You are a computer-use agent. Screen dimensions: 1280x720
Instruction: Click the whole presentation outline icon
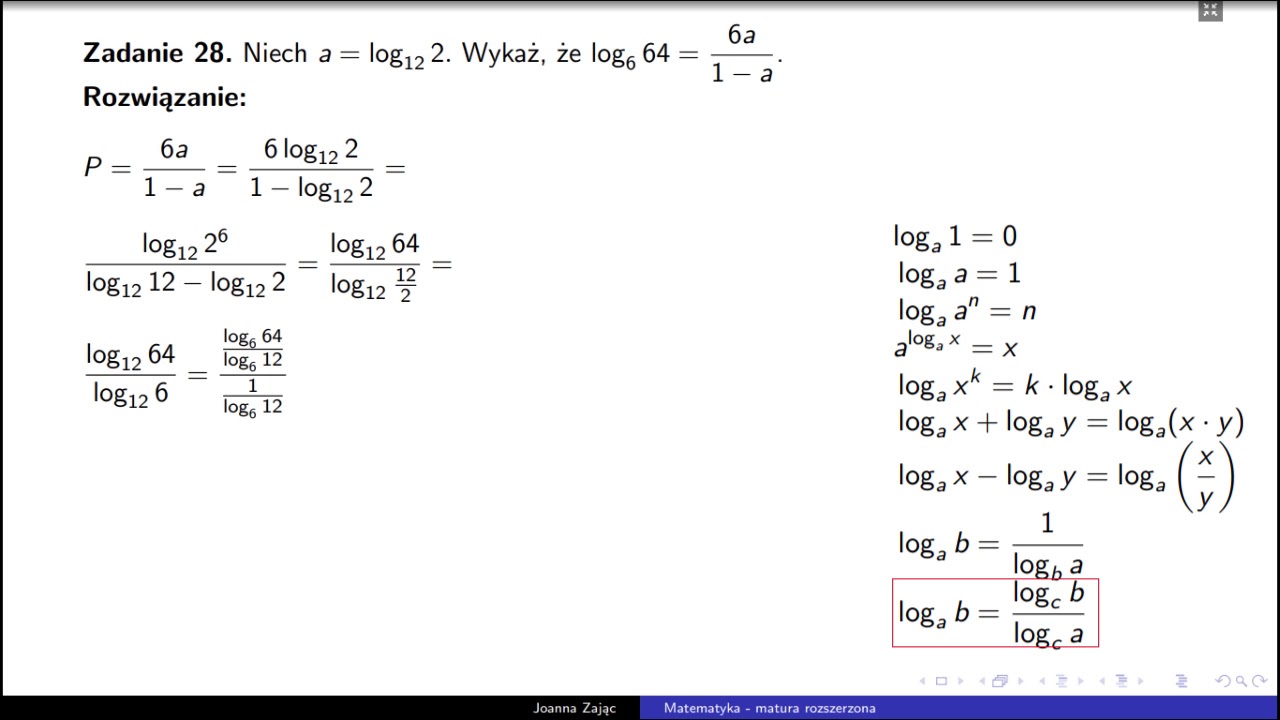coord(1181,681)
